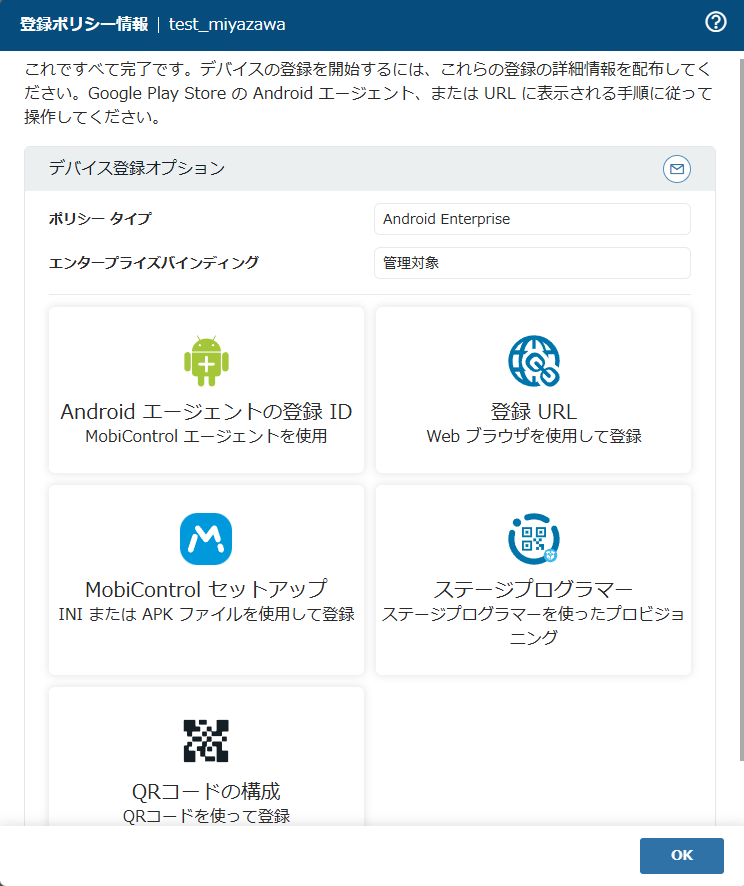The width and height of the screenshot is (744, 886).
Task: Click the green Android agent icon
Action: coord(206,362)
